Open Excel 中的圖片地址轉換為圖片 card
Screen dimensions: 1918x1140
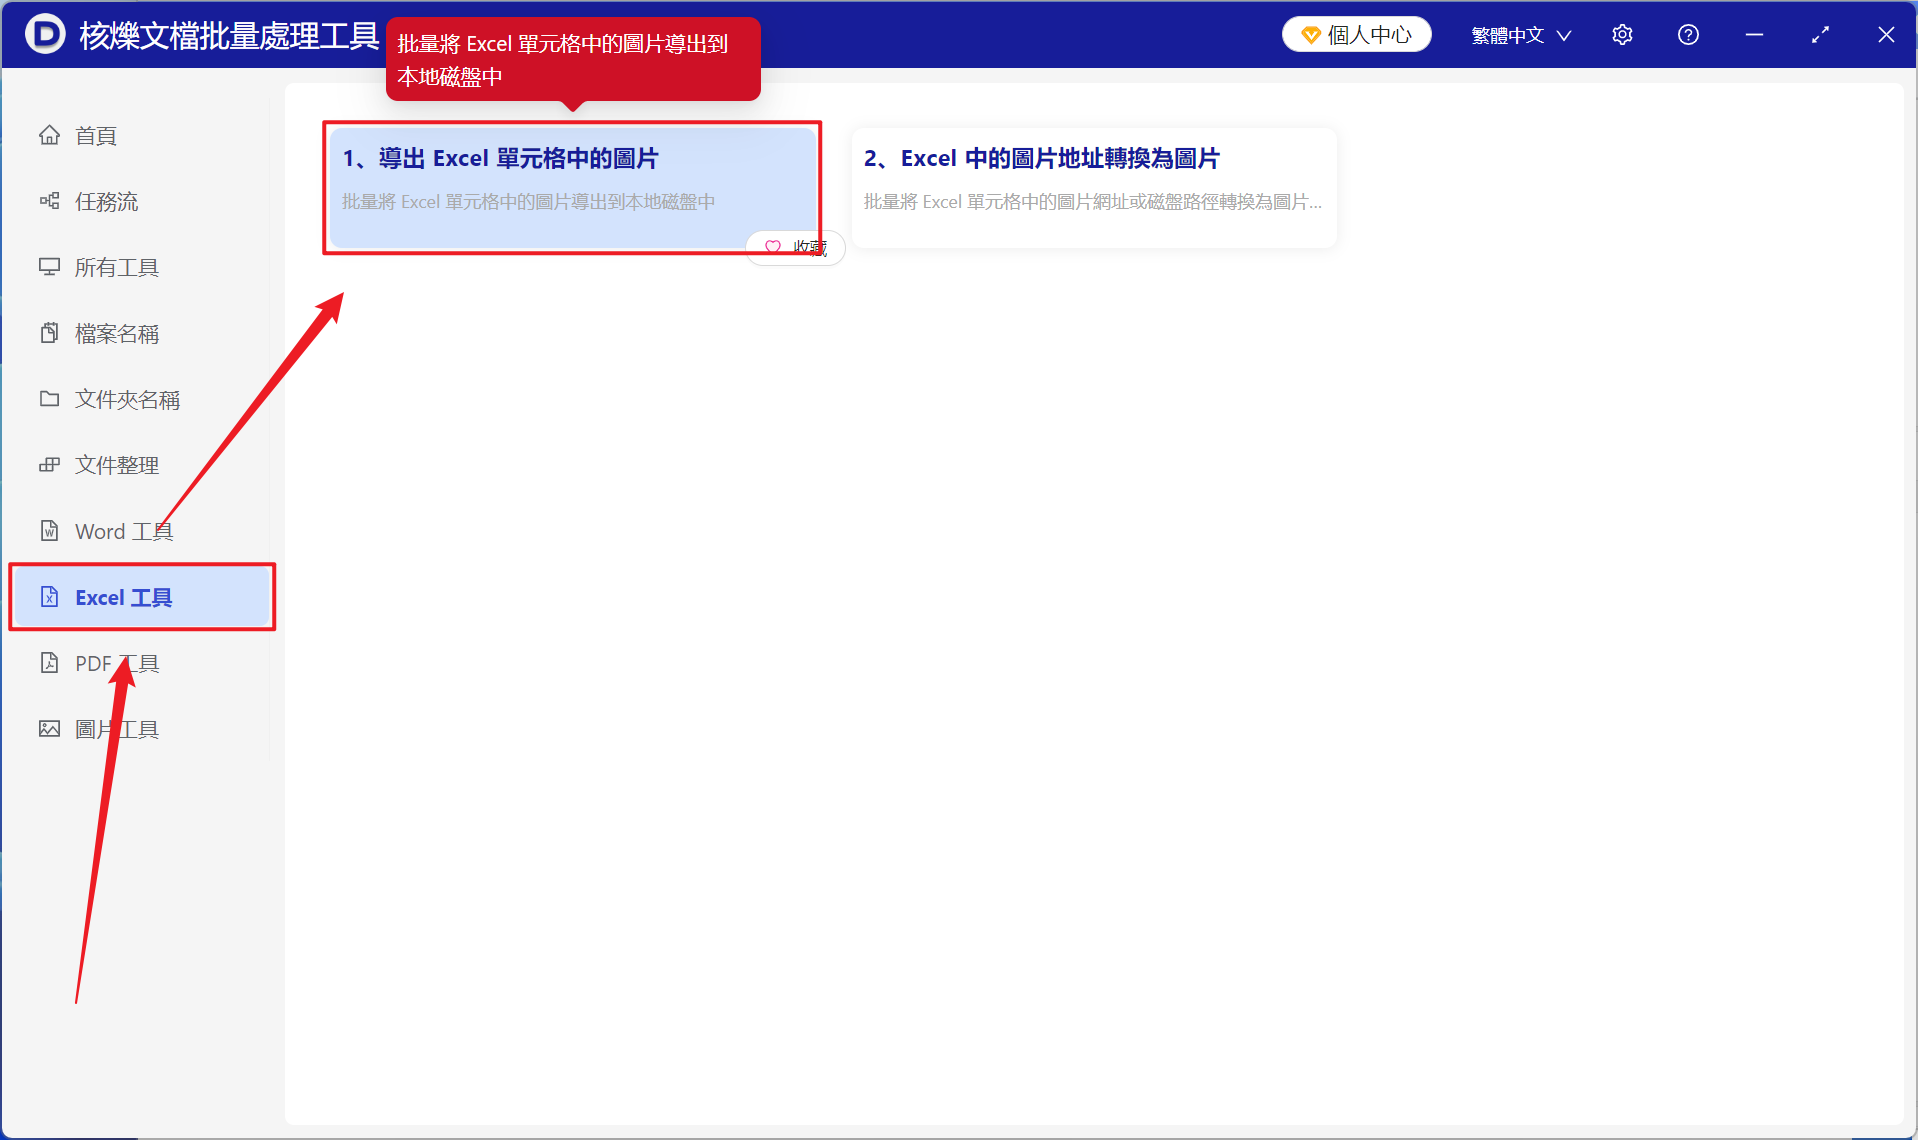1094,187
